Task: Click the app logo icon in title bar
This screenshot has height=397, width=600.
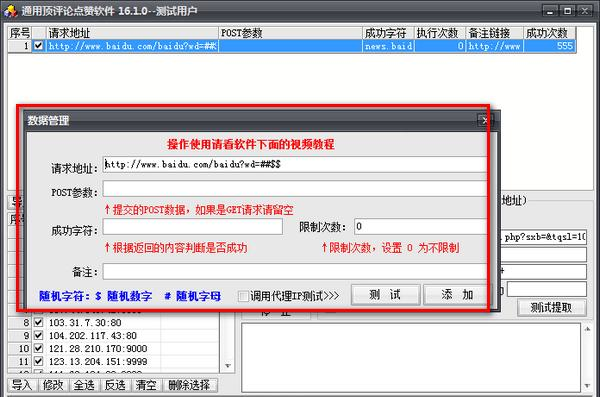Action: [10, 10]
